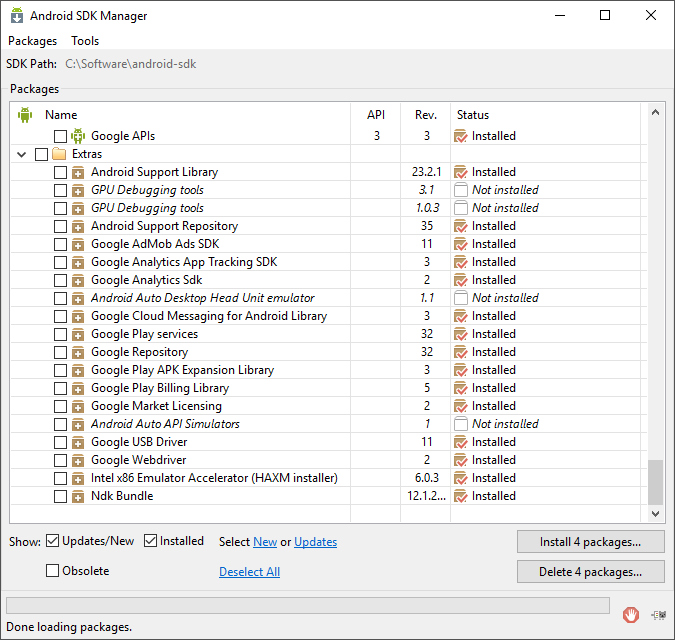Click the Android icon in Name column header

pos(25,115)
